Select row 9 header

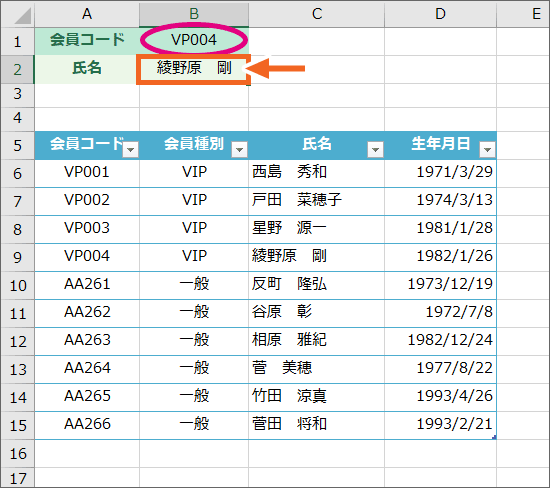point(18,258)
